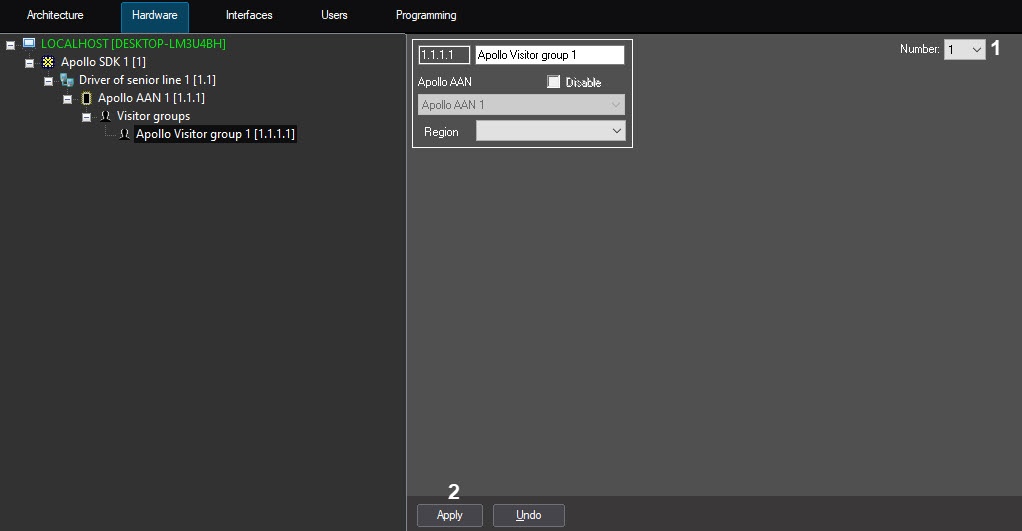Image resolution: width=1022 pixels, height=531 pixels.
Task: Open the Apollo AAN 1 dropdown
Action: tap(521, 105)
